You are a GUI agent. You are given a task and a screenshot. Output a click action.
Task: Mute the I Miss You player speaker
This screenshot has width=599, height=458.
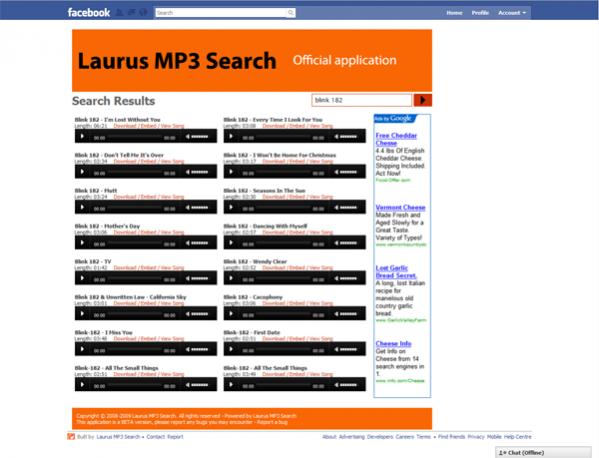coord(188,349)
